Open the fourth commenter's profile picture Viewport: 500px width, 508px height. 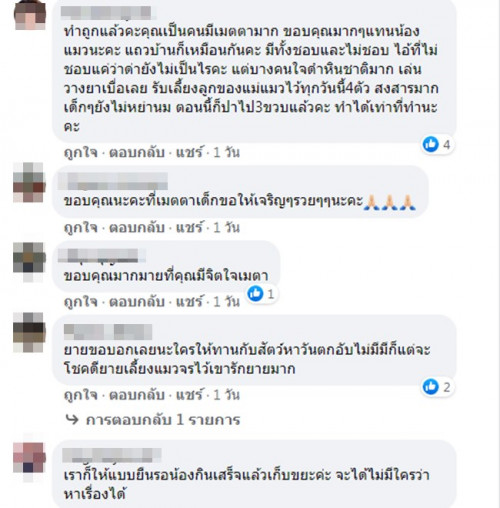pyautogui.click(x=29, y=332)
